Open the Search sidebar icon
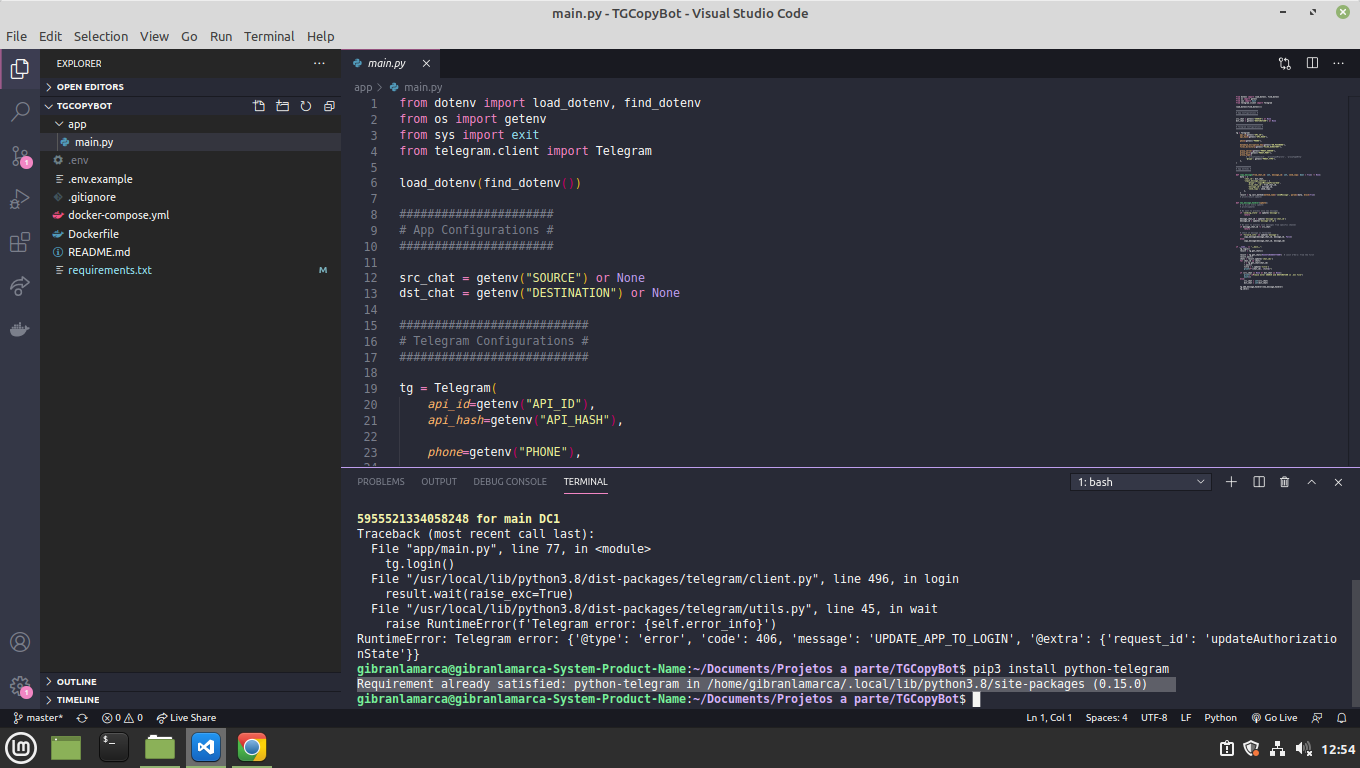Screen dimensions: 1360x768 coord(20,112)
